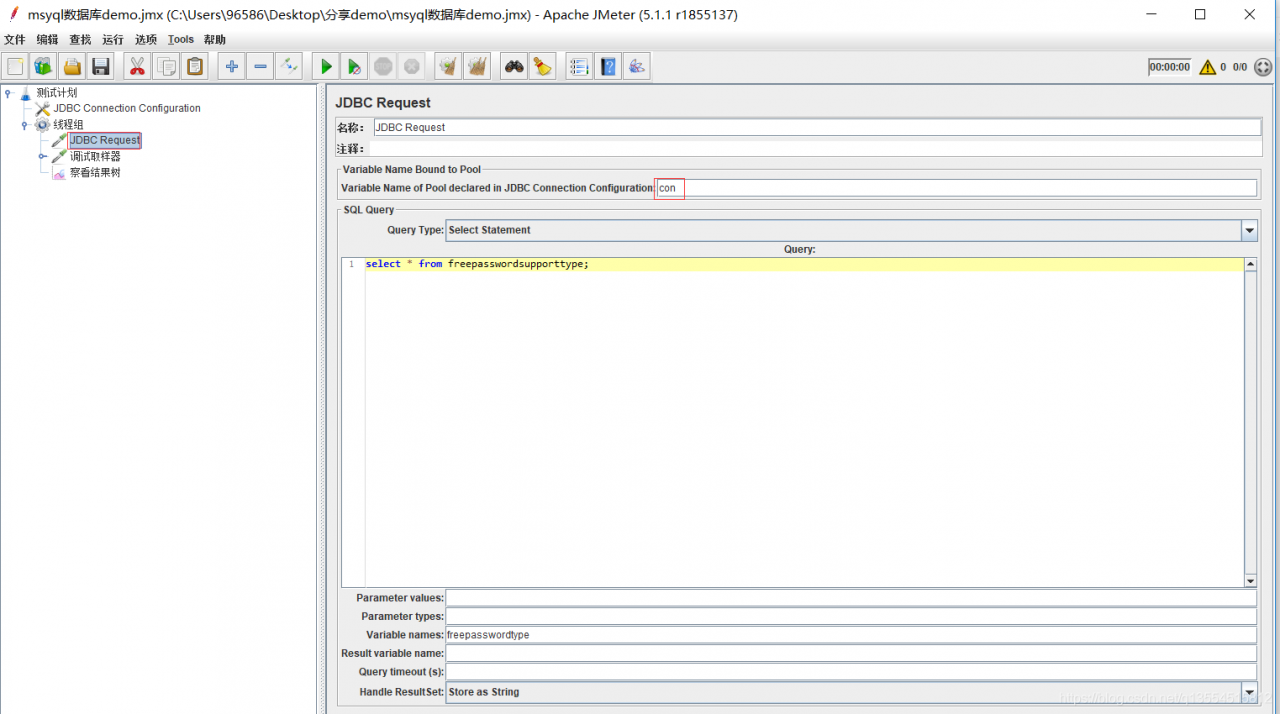Image resolution: width=1280 pixels, height=714 pixels.
Task: Click the SQL query text 'select * from freepasswordsupporttype;'
Action: tap(477, 264)
